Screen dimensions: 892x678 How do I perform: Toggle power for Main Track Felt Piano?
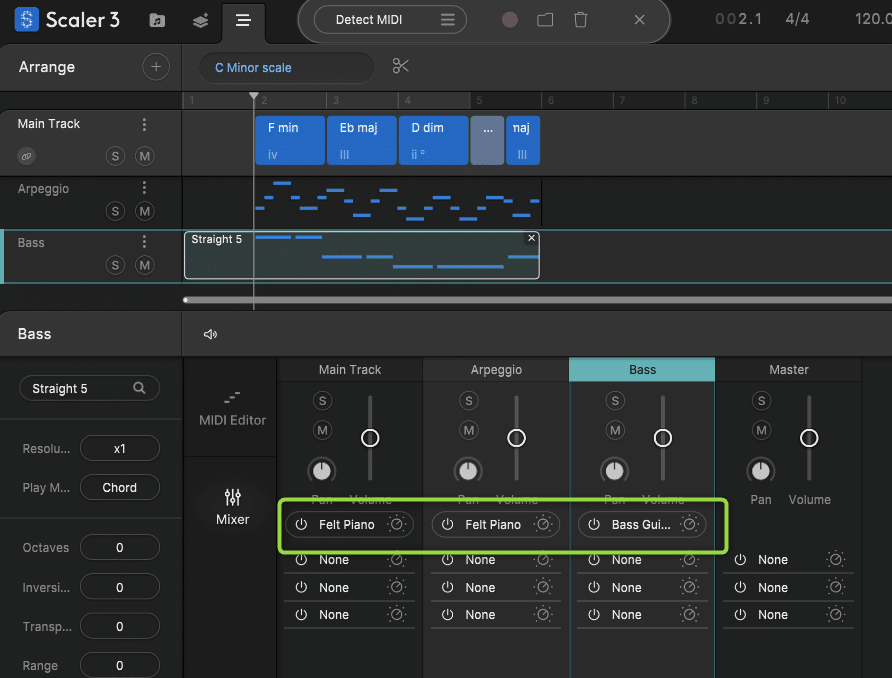301,524
